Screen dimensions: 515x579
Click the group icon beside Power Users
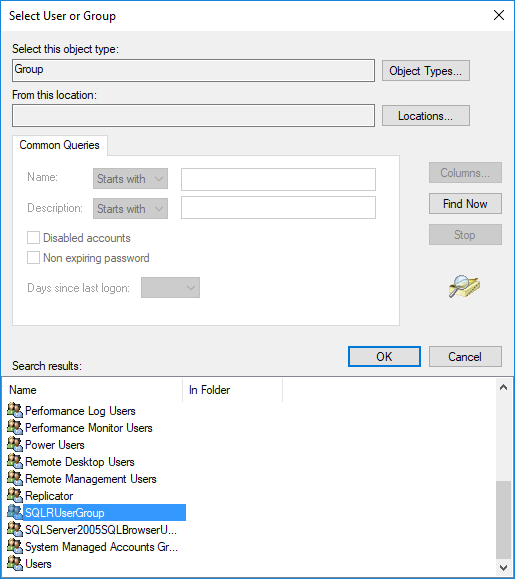click(x=15, y=444)
